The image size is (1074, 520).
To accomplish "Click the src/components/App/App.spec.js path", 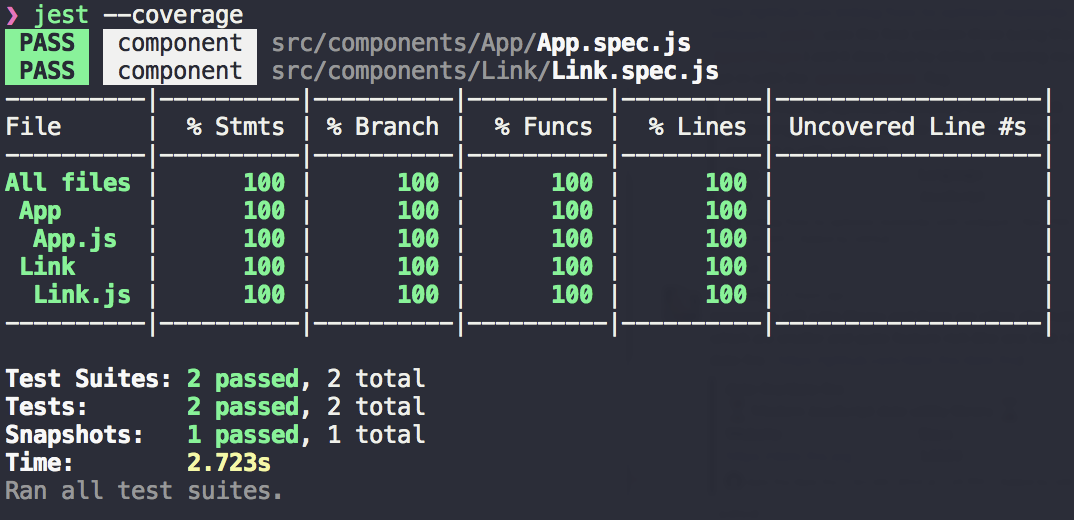I will click(x=481, y=43).
